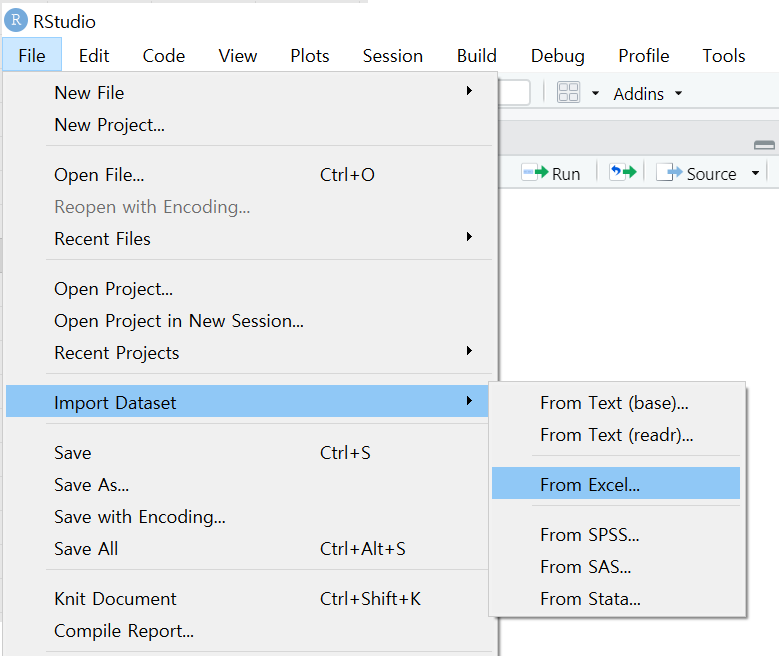Open the Plots menu
The image size is (779, 656).
310,55
